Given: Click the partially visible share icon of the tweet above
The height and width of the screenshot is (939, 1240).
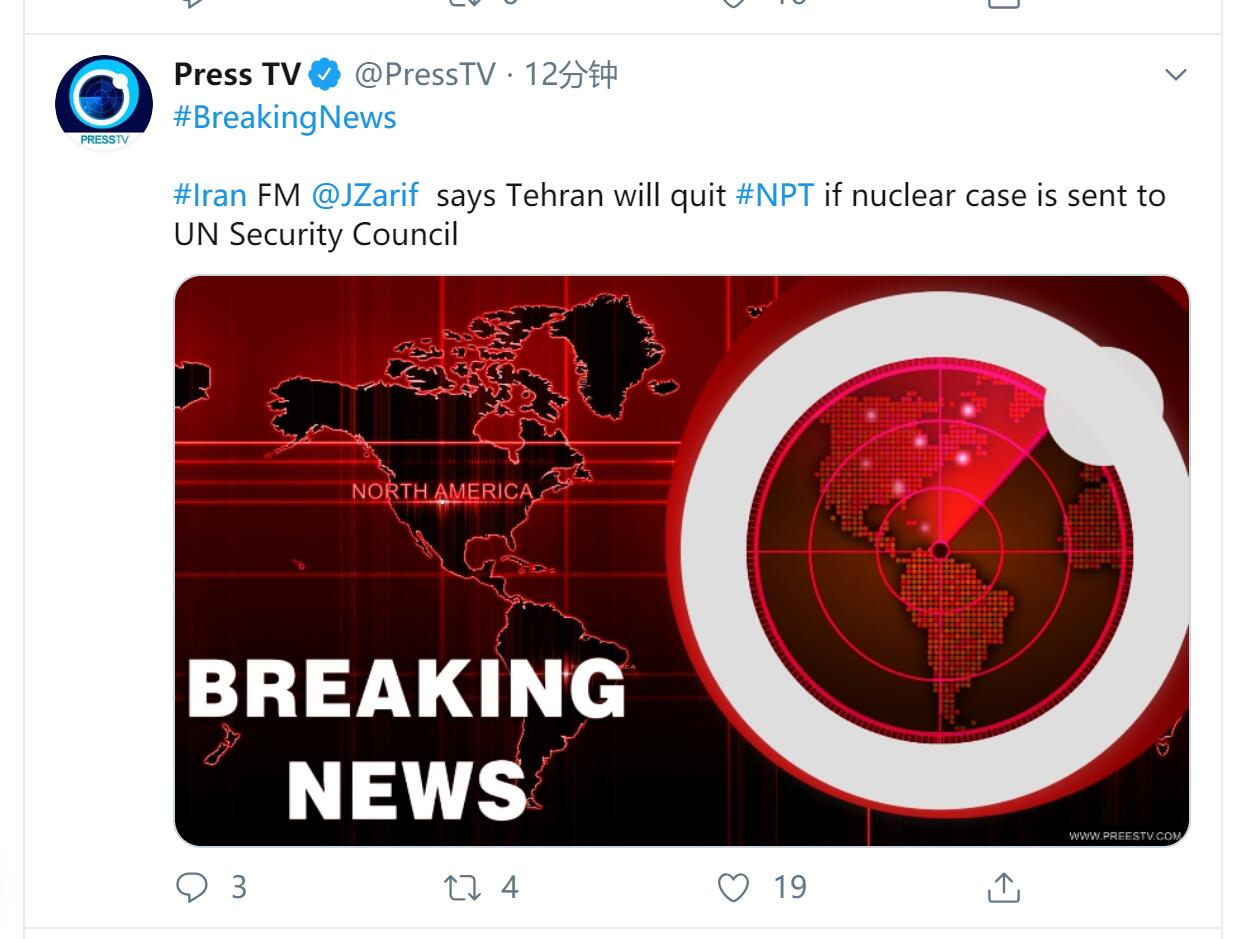Looking at the screenshot, I should pyautogui.click(x=1003, y=4).
